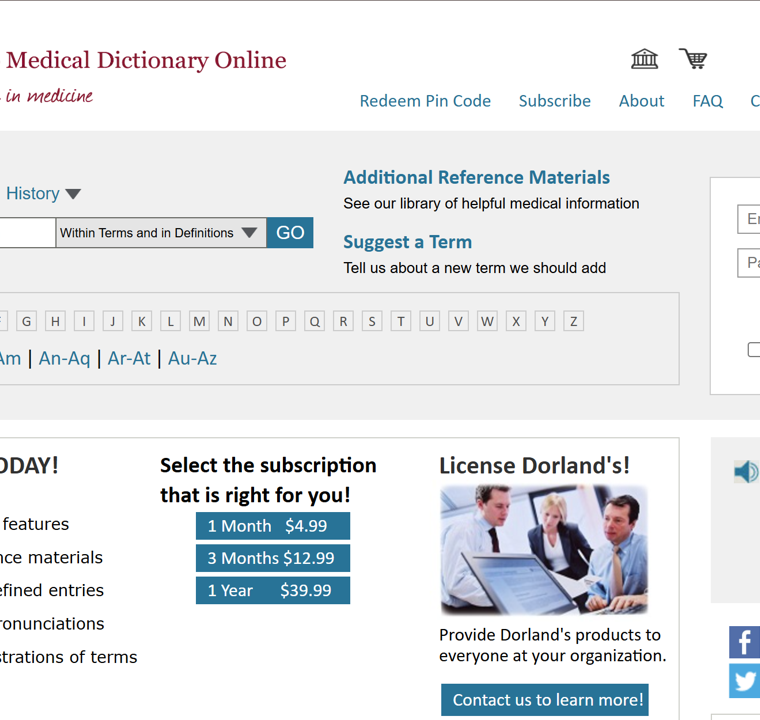Select letter J in alphabet index
760x720 pixels.
pyautogui.click(x=113, y=321)
